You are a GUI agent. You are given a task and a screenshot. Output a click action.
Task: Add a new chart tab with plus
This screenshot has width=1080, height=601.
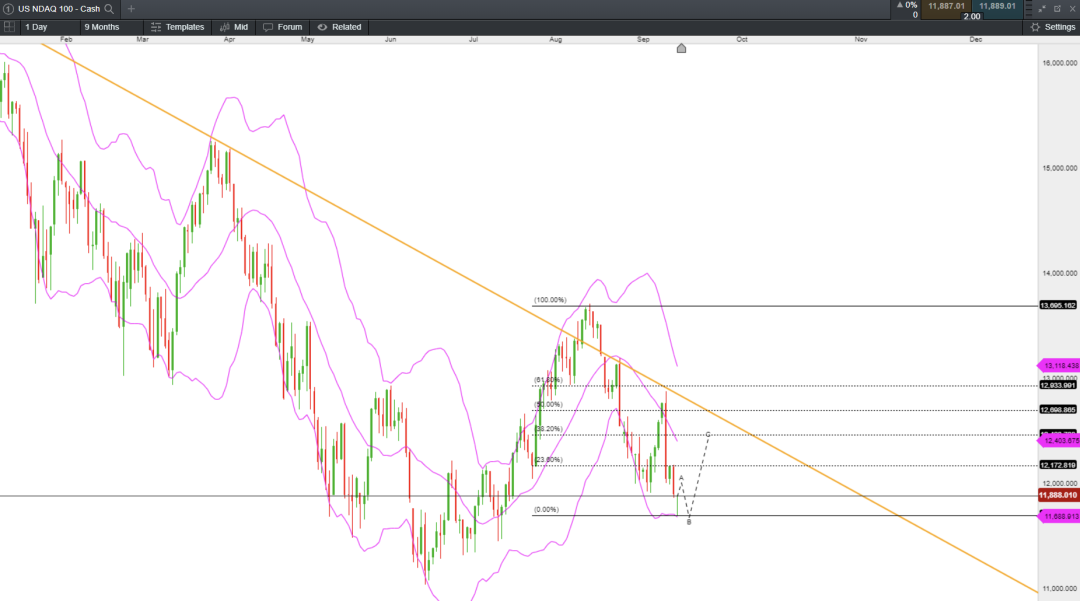(x=131, y=9)
